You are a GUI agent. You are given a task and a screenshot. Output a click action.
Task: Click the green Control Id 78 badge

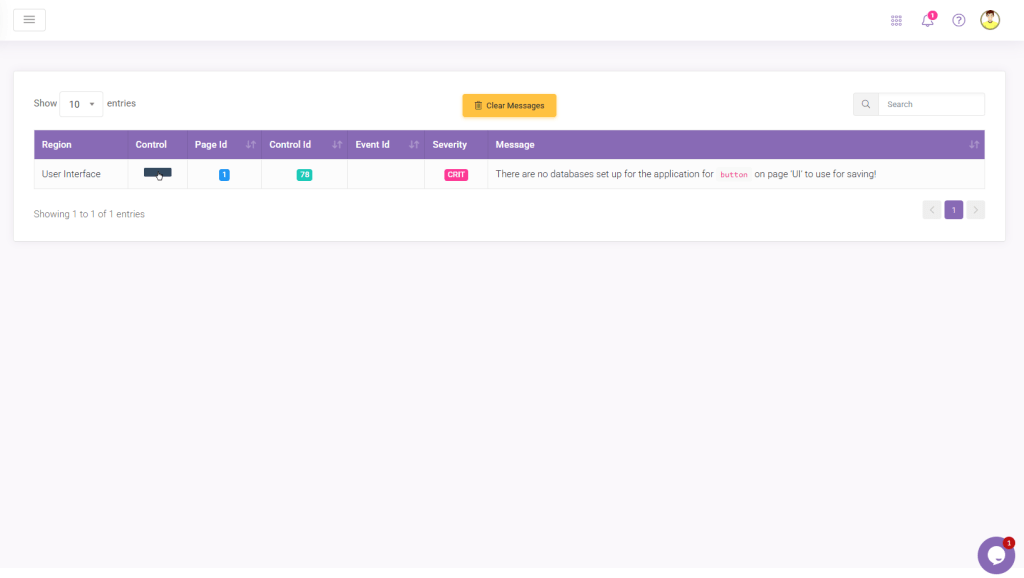(x=304, y=175)
